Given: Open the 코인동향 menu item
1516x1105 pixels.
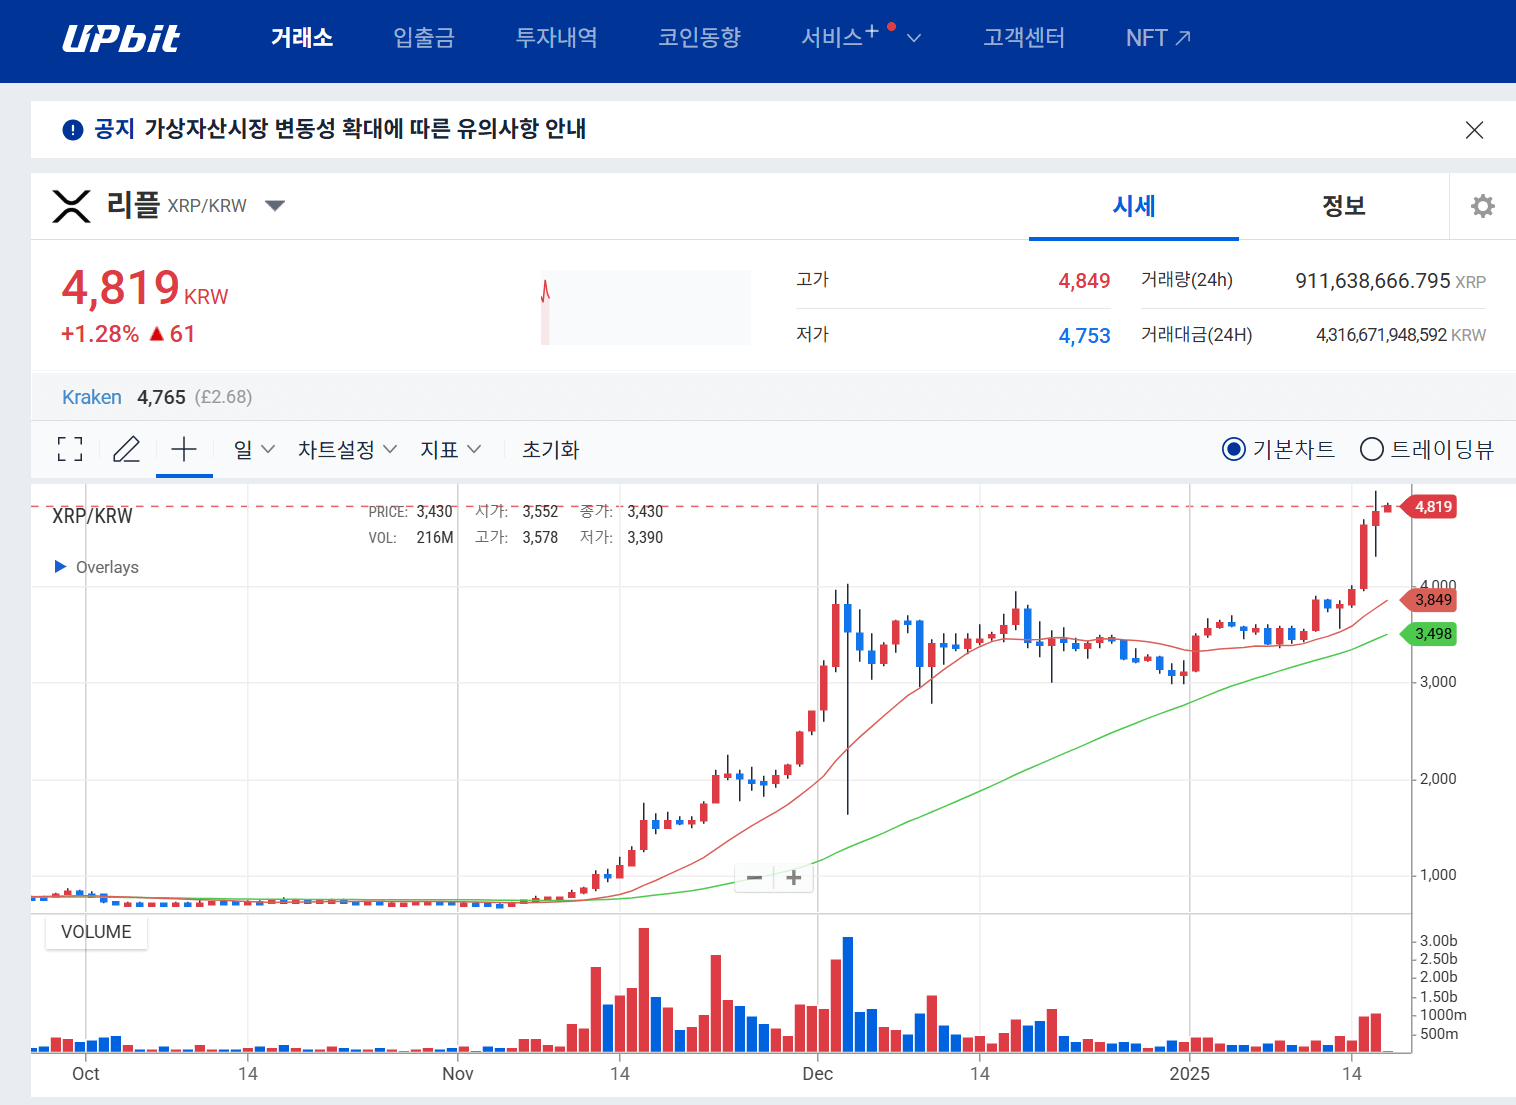Looking at the screenshot, I should [699, 38].
